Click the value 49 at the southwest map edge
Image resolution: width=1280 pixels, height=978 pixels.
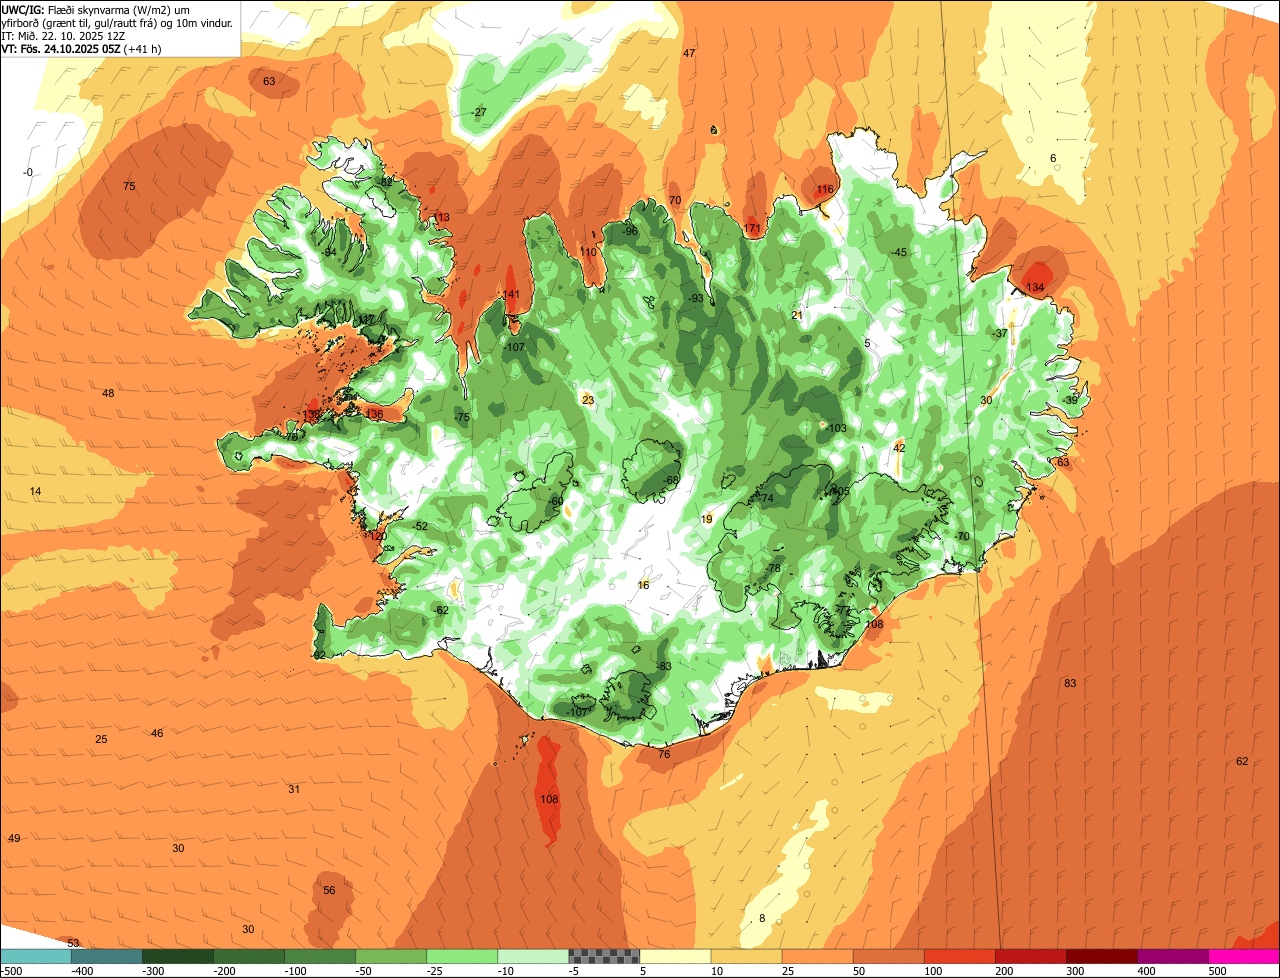pyautogui.click(x=14, y=839)
